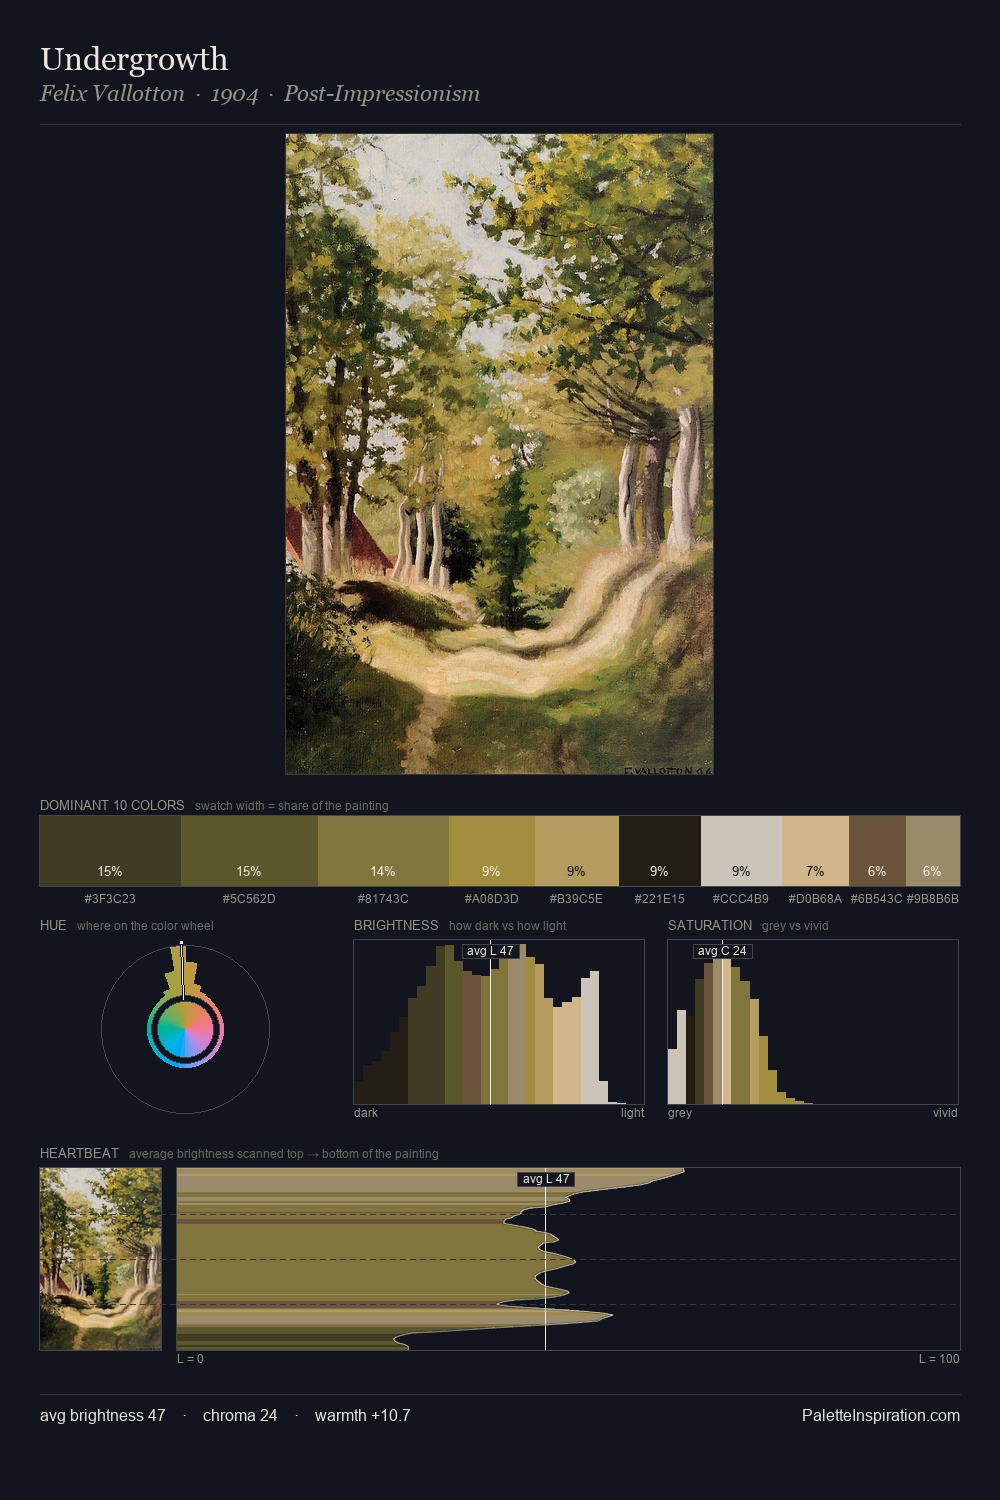Click the chroma 24 footer stat
The height and width of the screenshot is (1500, 1000).
(240, 1415)
